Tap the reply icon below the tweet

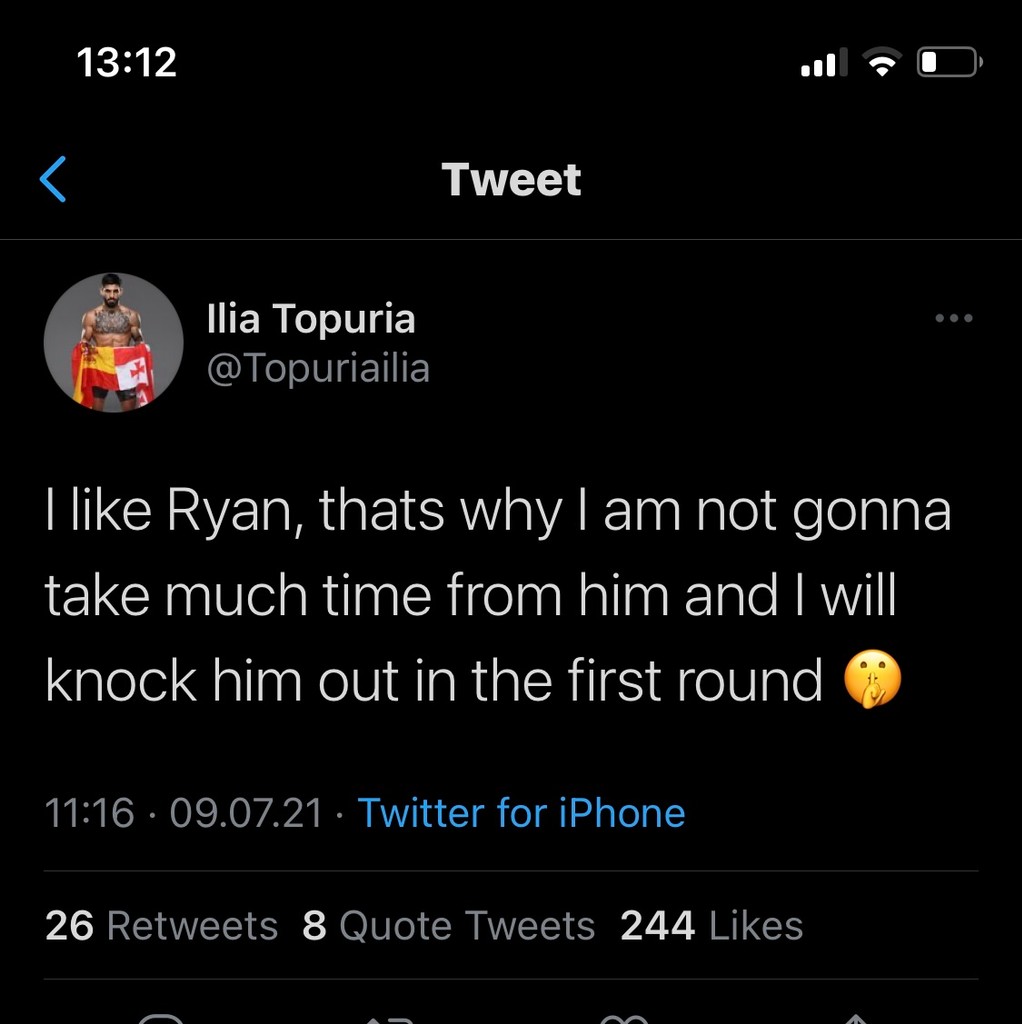[x=161, y=1017]
